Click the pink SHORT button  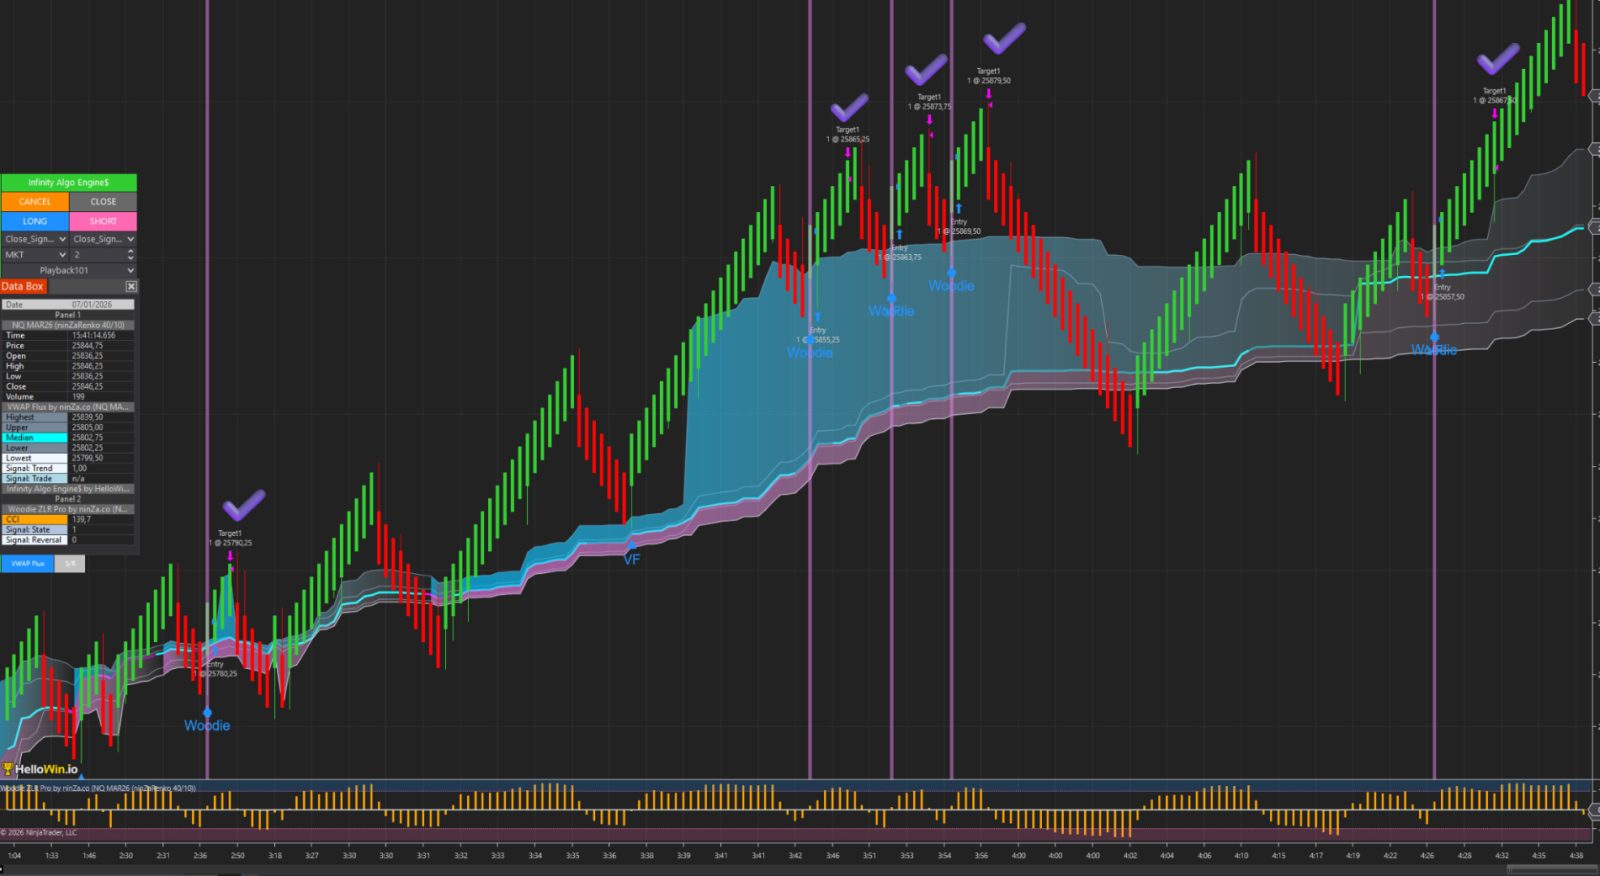coord(103,221)
